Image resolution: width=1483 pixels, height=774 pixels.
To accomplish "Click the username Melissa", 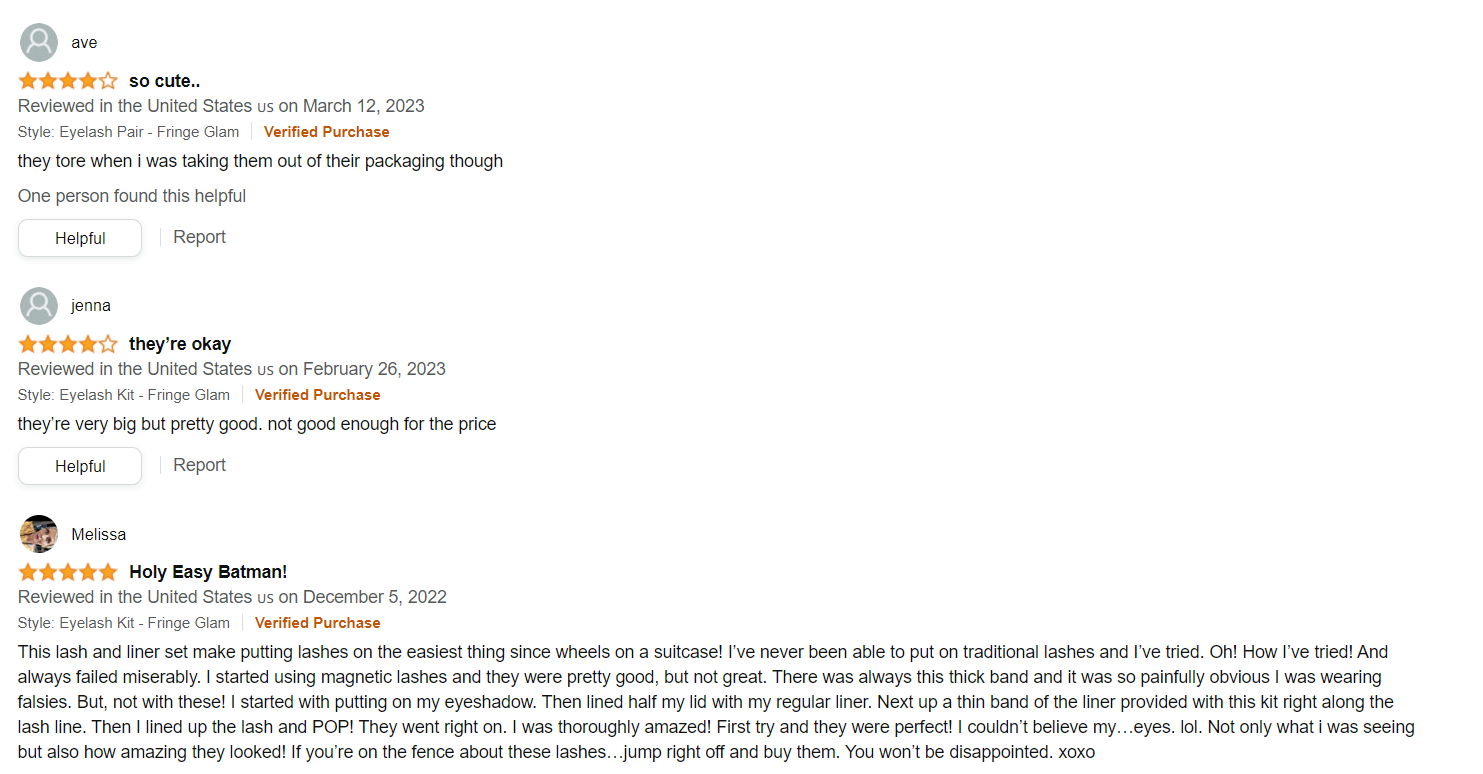I will [99, 535].
